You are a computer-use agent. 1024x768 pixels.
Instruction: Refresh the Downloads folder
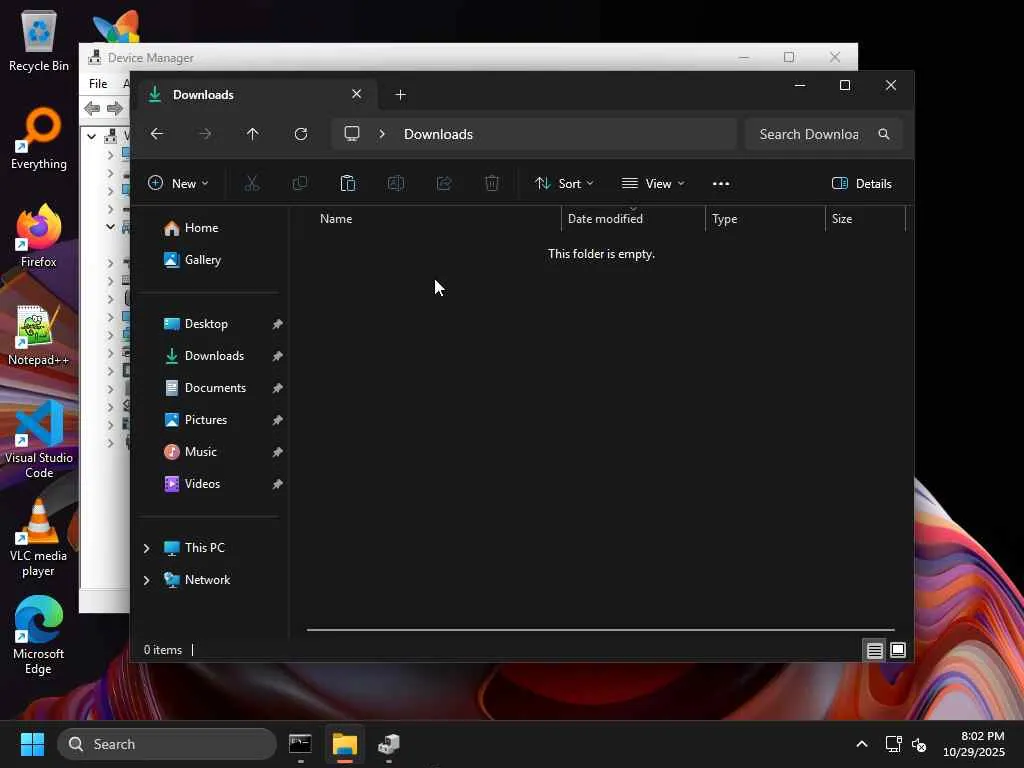(x=301, y=134)
